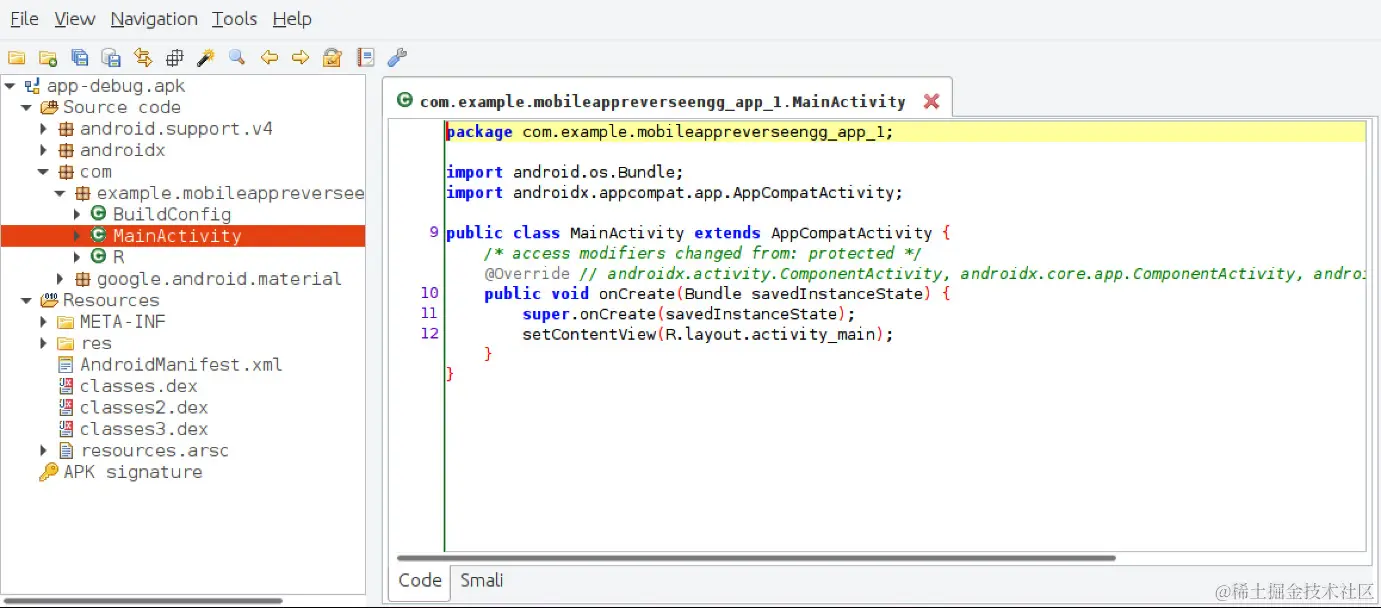
Task: Expand the android.support.v4 package
Action: pyautogui.click(x=43, y=129)
